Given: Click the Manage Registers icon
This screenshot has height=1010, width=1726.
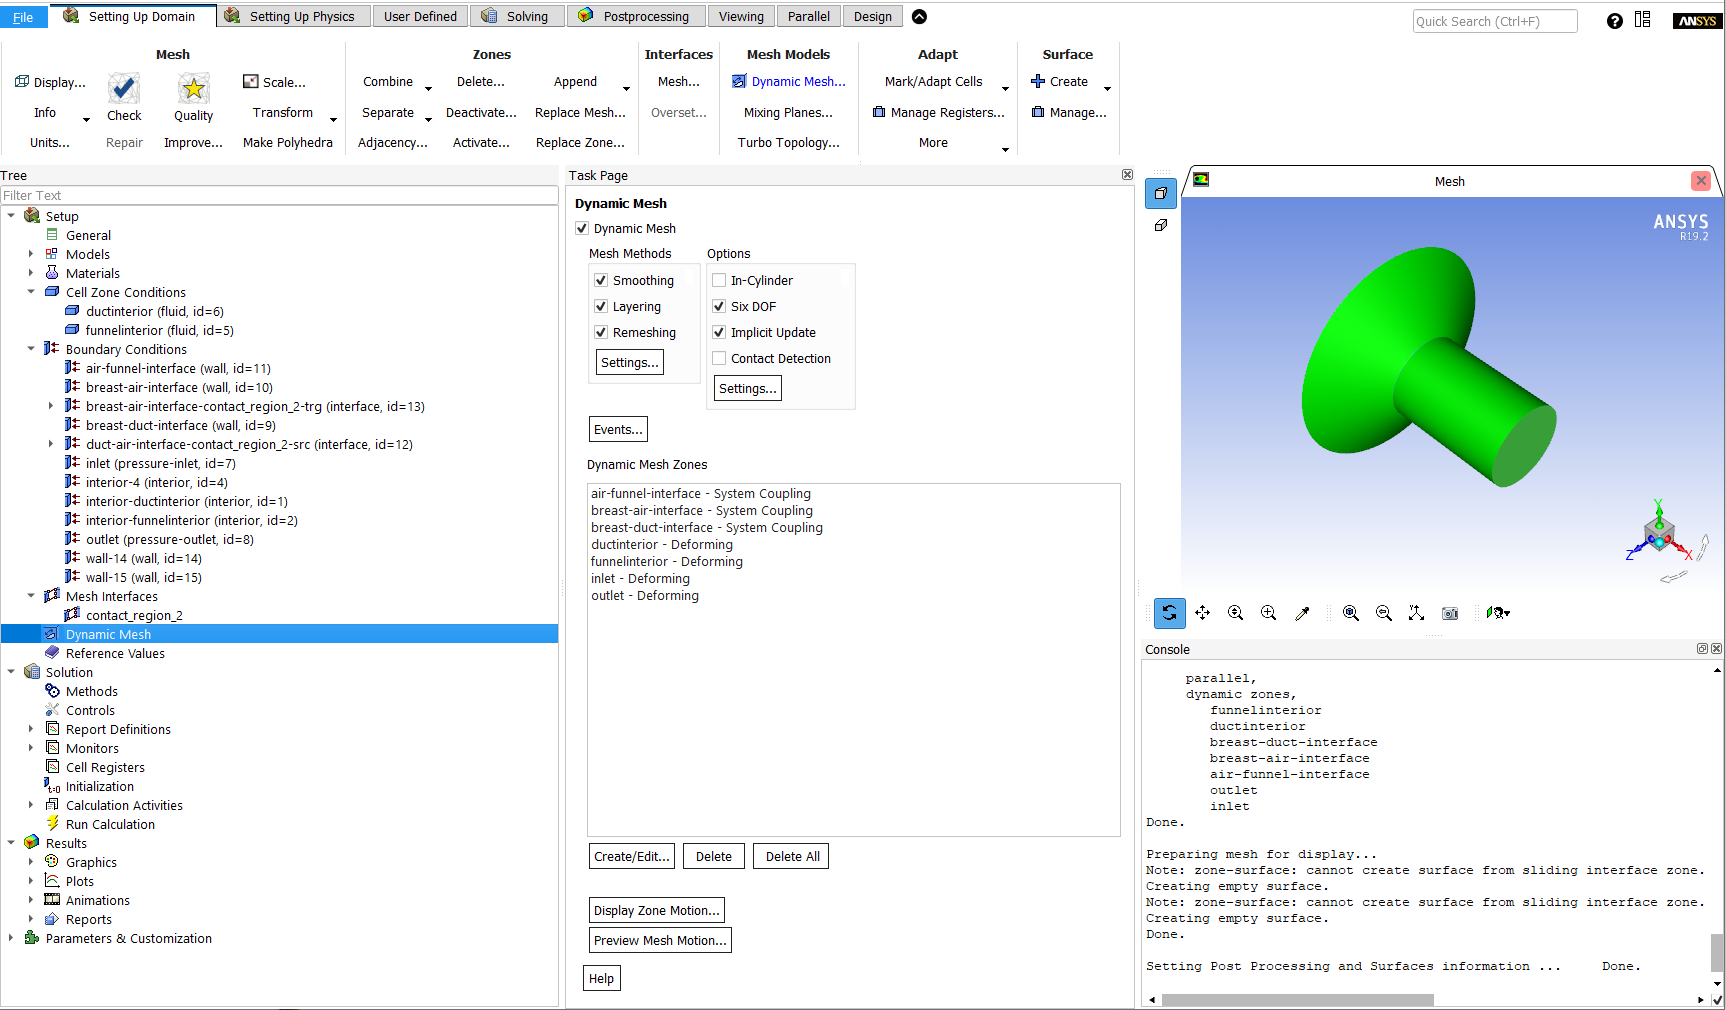Looking at the screenshot, I should (879, 112).
